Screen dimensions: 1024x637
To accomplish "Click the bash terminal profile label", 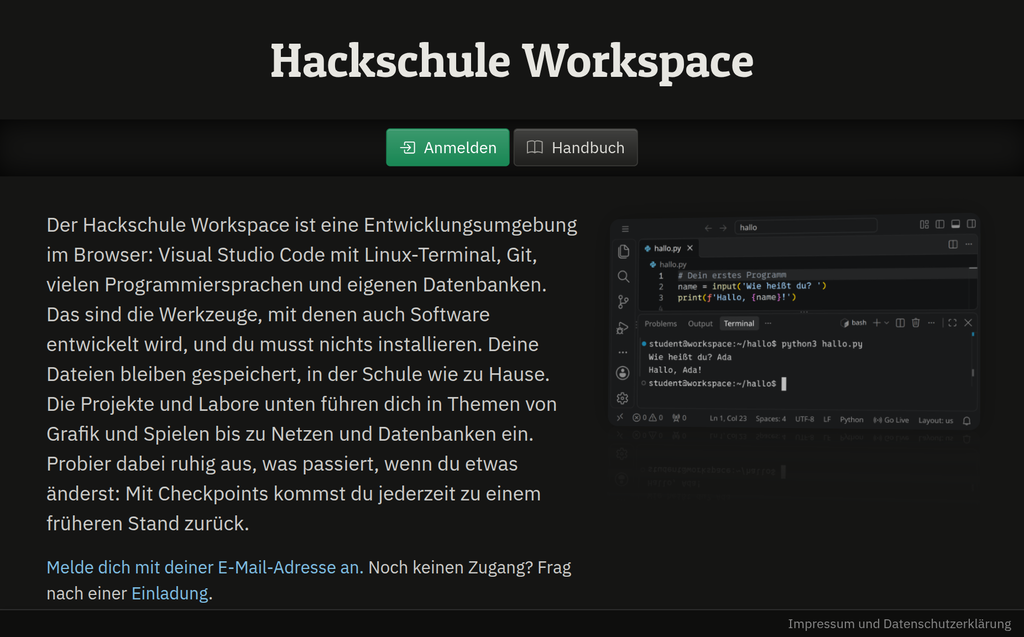I will point(854,323).
